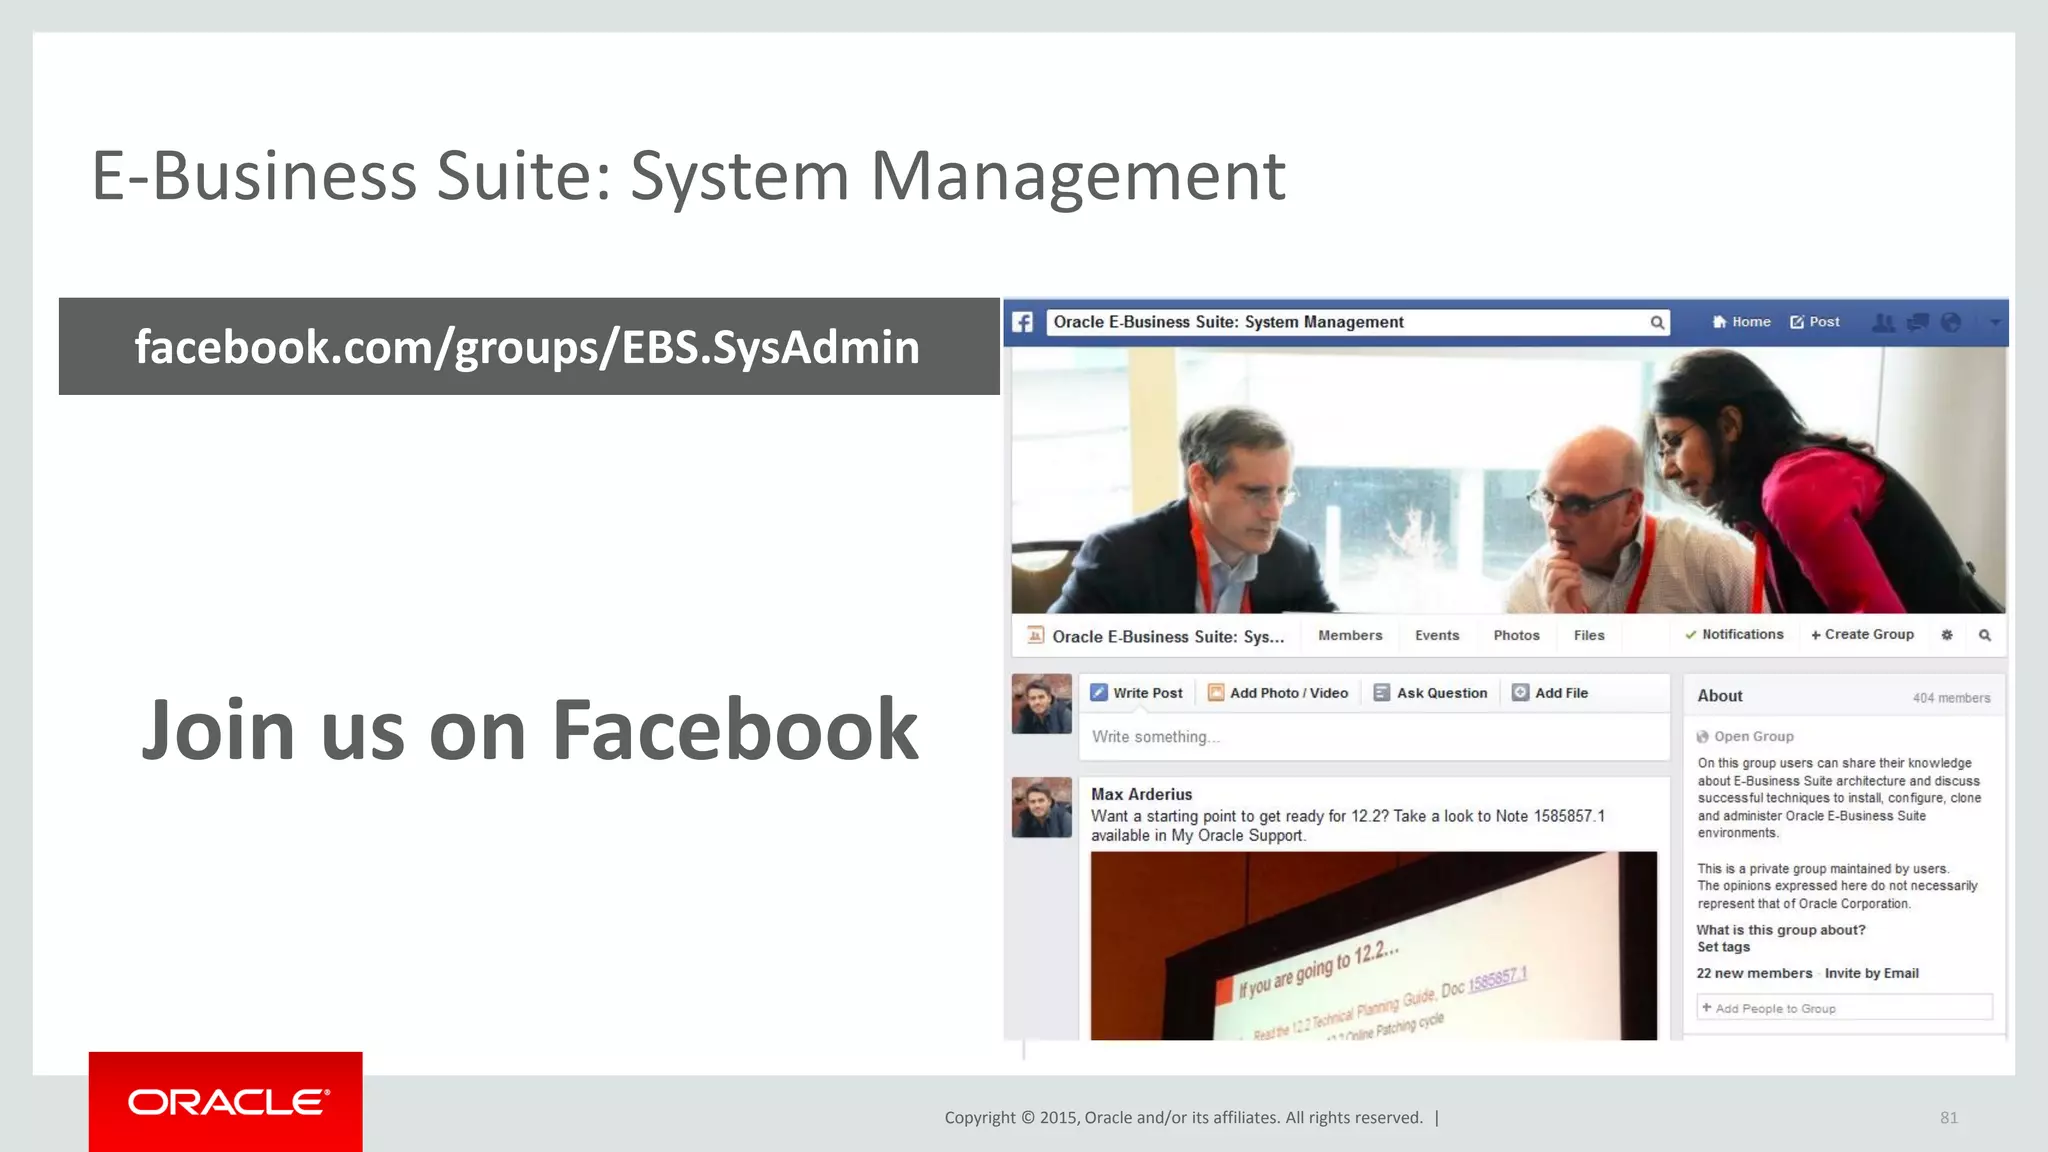Open friend requests icon
The image size is (2048, 1152).
pyautogui.click(x=1883, y=322)
